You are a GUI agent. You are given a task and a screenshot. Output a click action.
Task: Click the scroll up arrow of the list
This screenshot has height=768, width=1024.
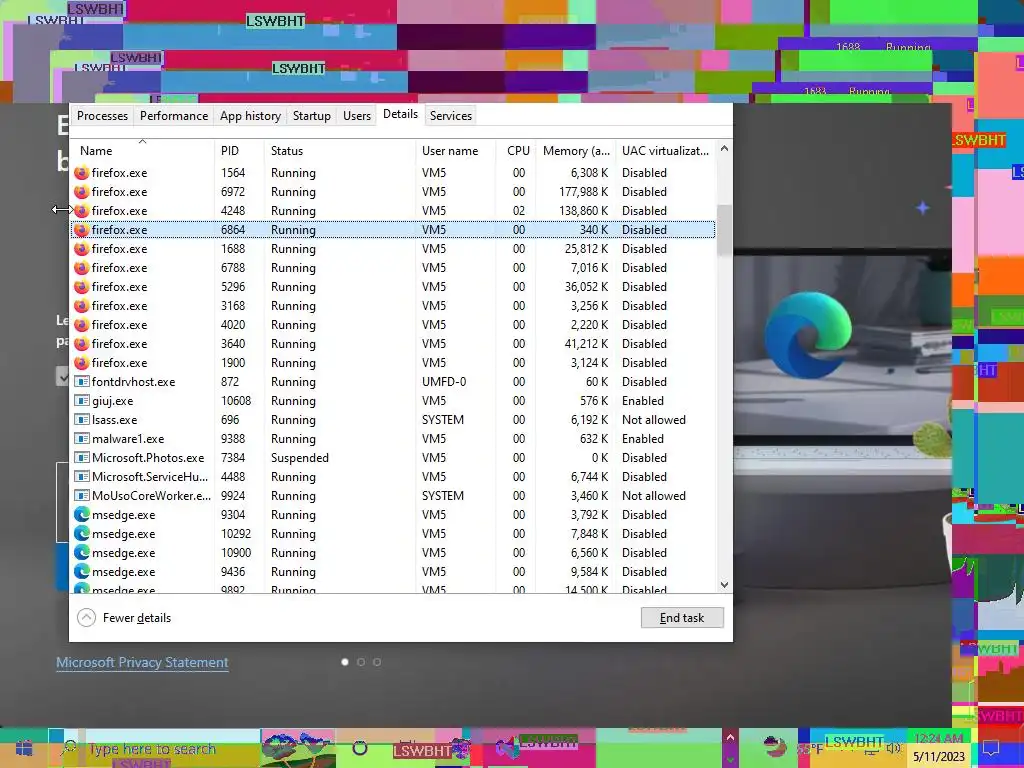pyautogui.click(x=724, y=149)
